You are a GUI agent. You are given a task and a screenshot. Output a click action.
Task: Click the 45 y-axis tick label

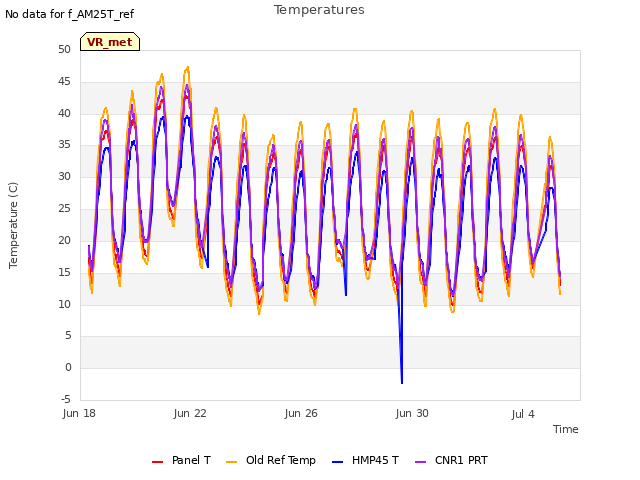coord(64,82)
